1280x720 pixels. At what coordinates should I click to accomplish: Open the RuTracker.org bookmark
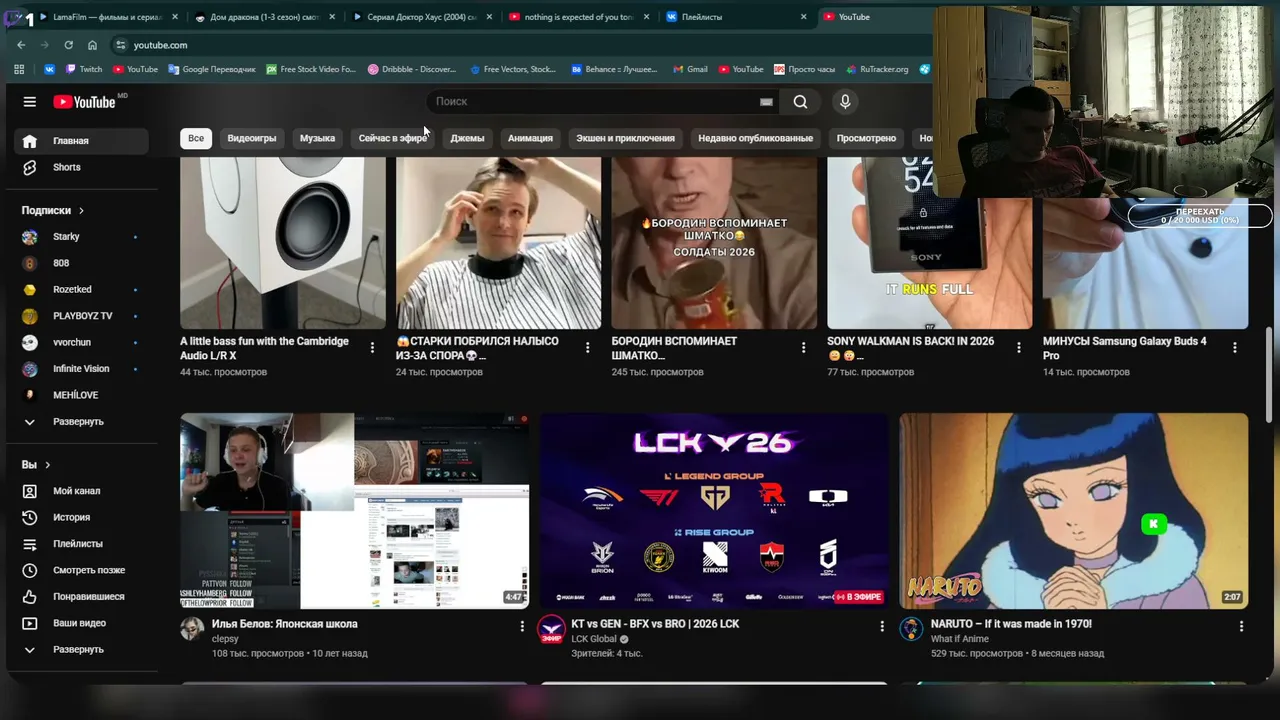click(877, 69)
